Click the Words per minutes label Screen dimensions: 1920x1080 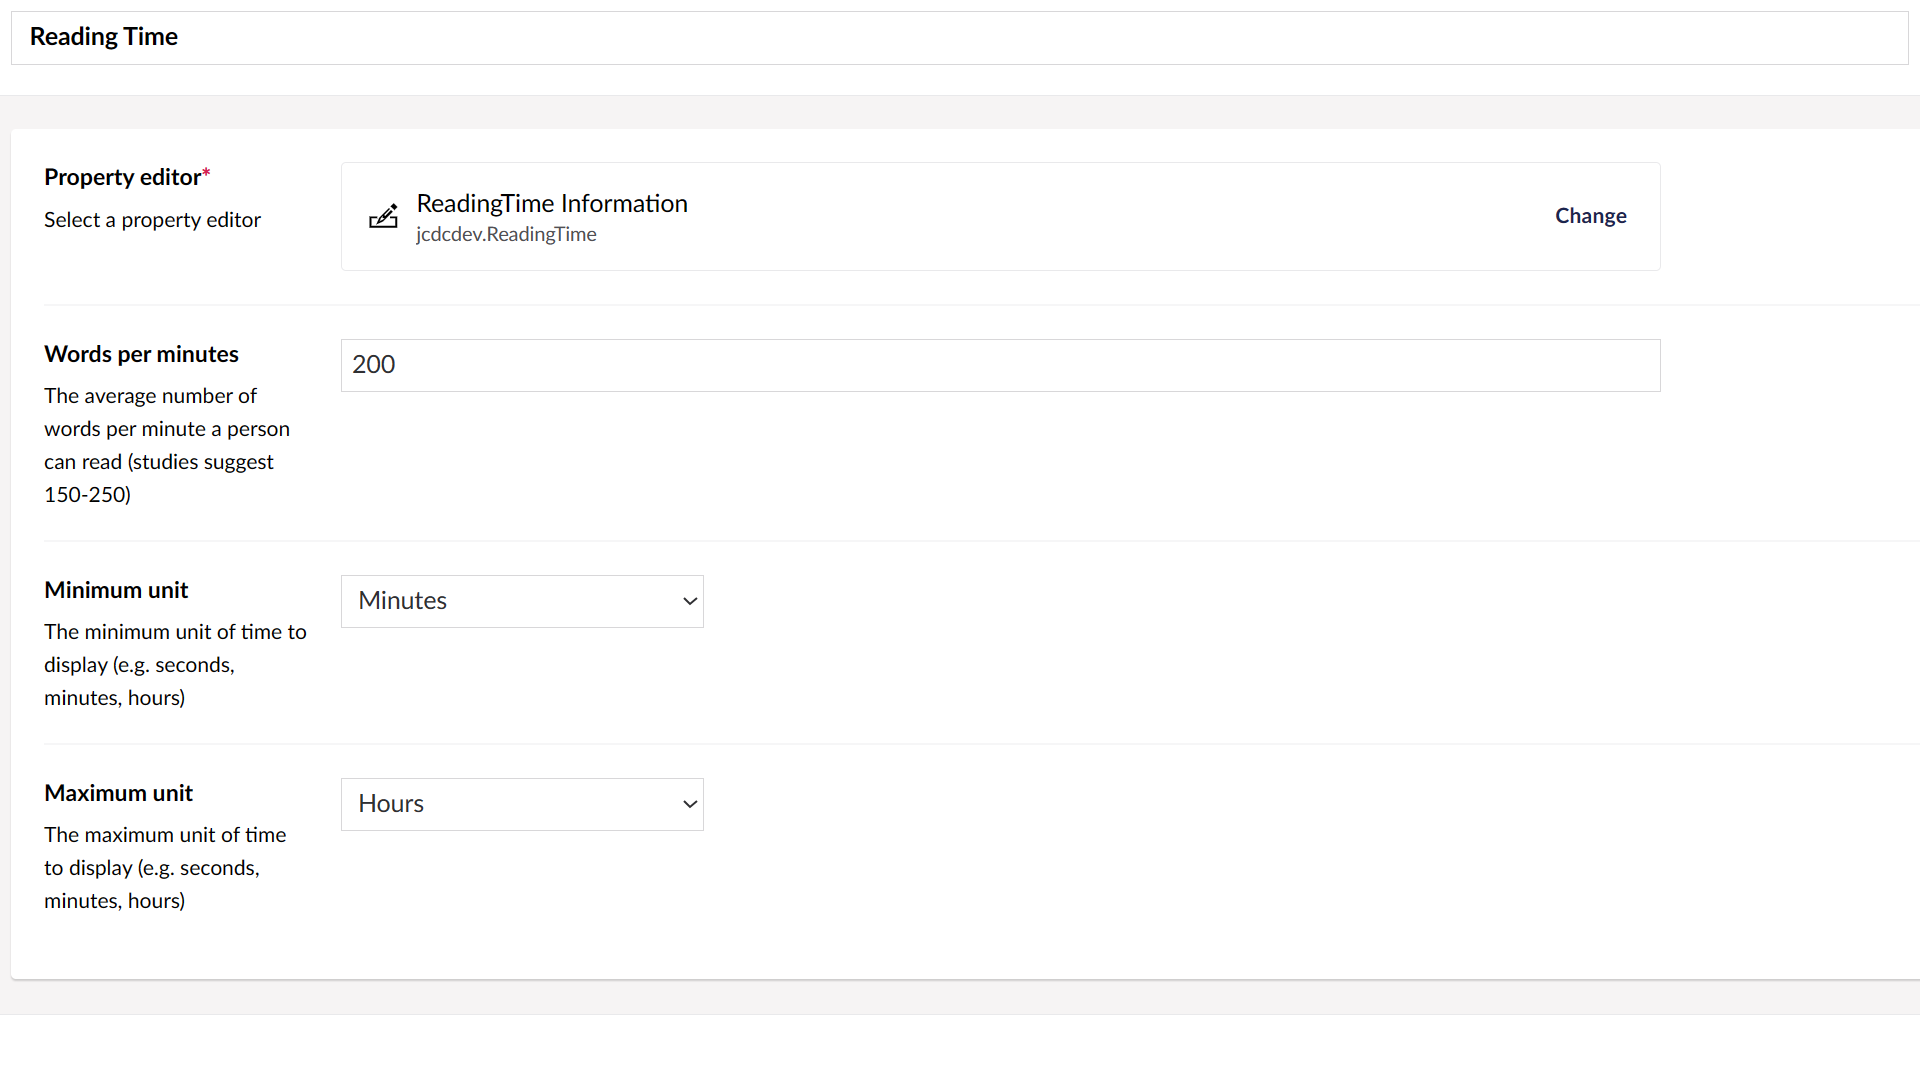pyautogui.click(x=141, y=354)
